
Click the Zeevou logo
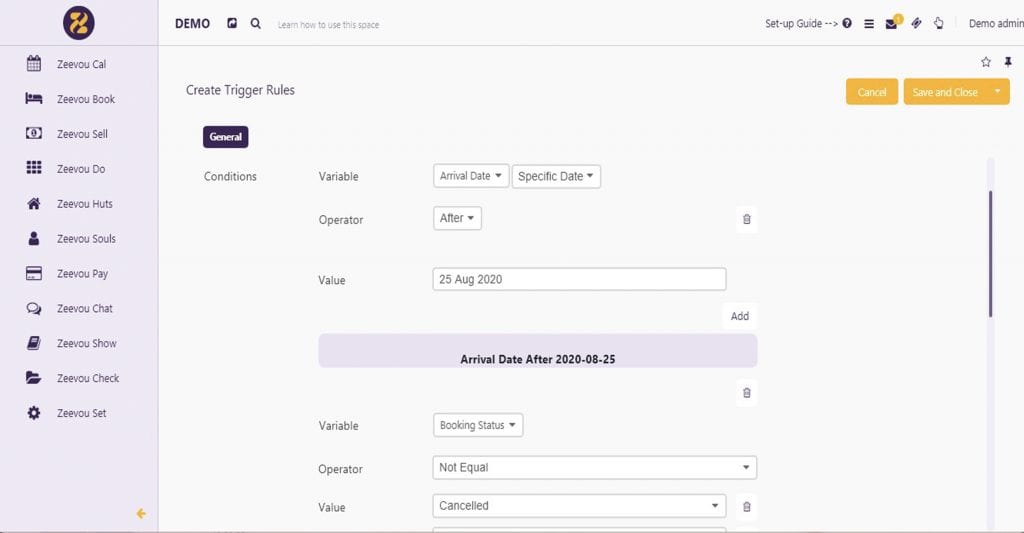pyautogui.click(x=78, y=23)
